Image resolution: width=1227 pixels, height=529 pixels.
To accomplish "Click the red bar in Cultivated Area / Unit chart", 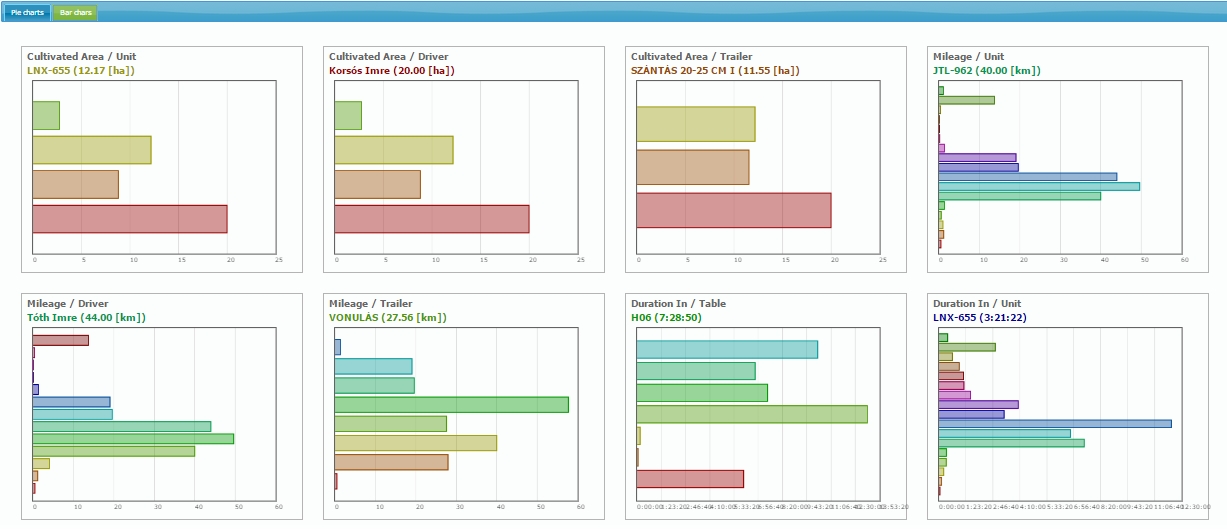I will tap(129, 219).
